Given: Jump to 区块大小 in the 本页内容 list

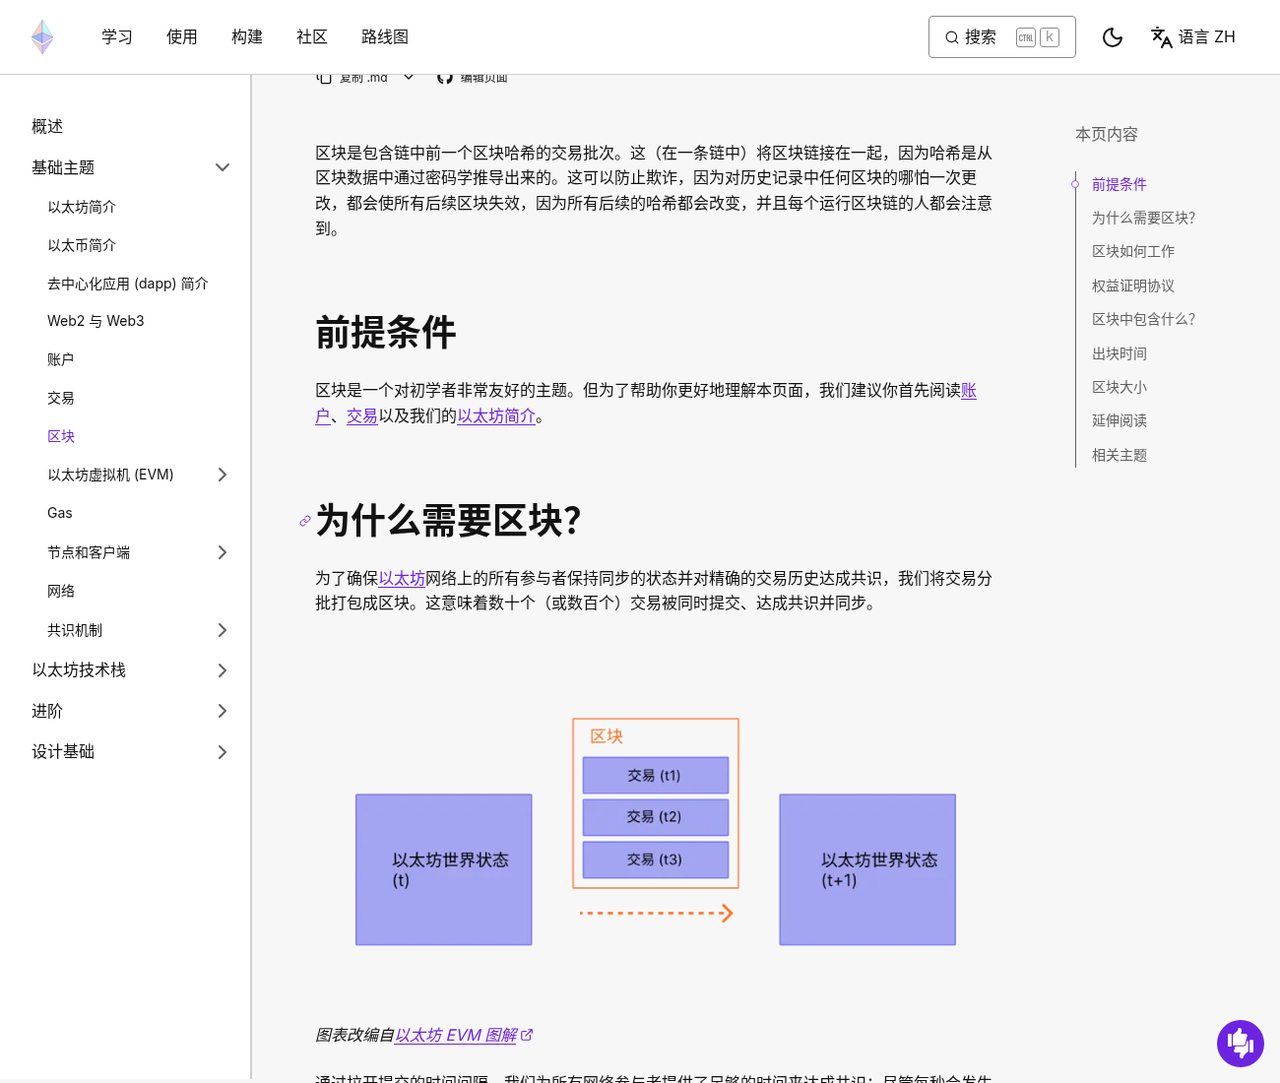Looking at the screenshot, I should pos(1119,387).
